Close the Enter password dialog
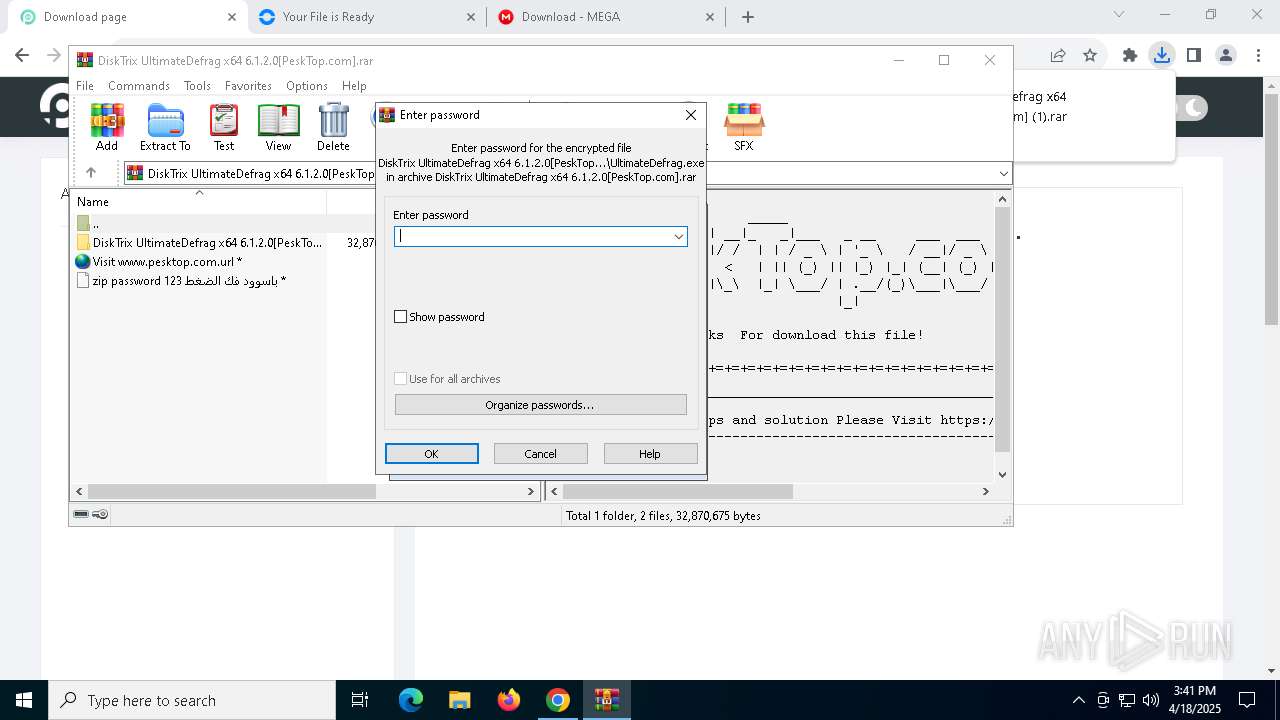The image size is (1280, 720). point(690,115)
